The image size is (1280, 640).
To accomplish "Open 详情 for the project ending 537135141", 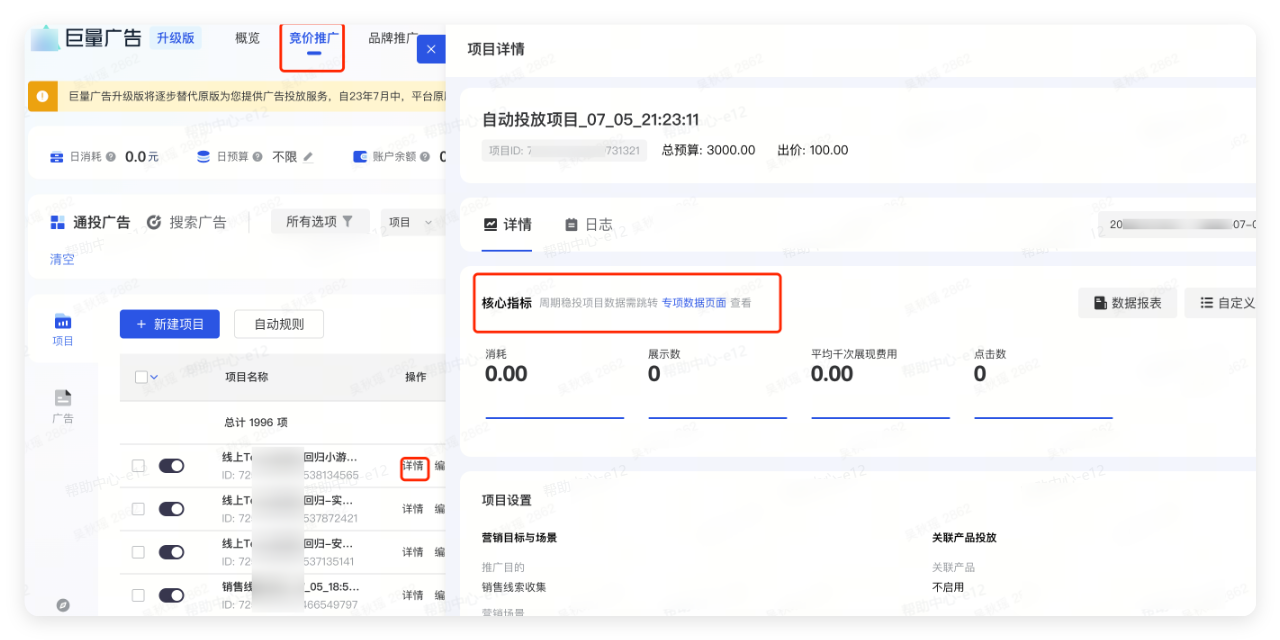I will 413,552.
